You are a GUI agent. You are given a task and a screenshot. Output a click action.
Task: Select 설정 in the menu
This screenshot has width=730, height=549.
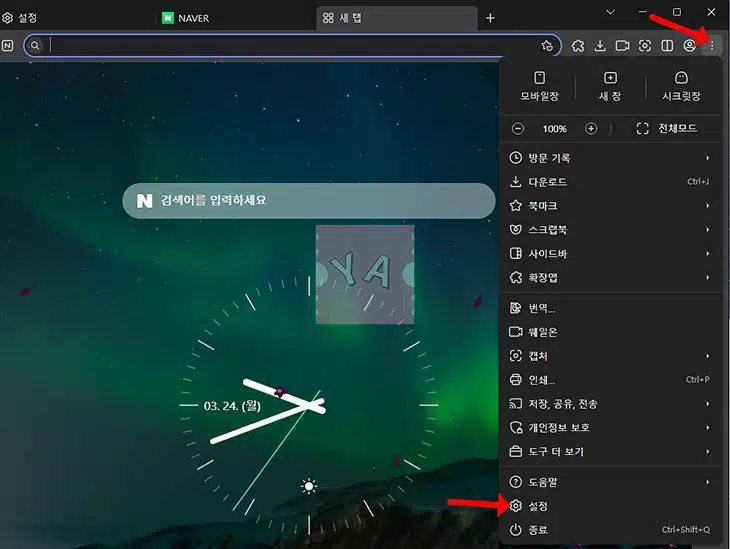538,507
